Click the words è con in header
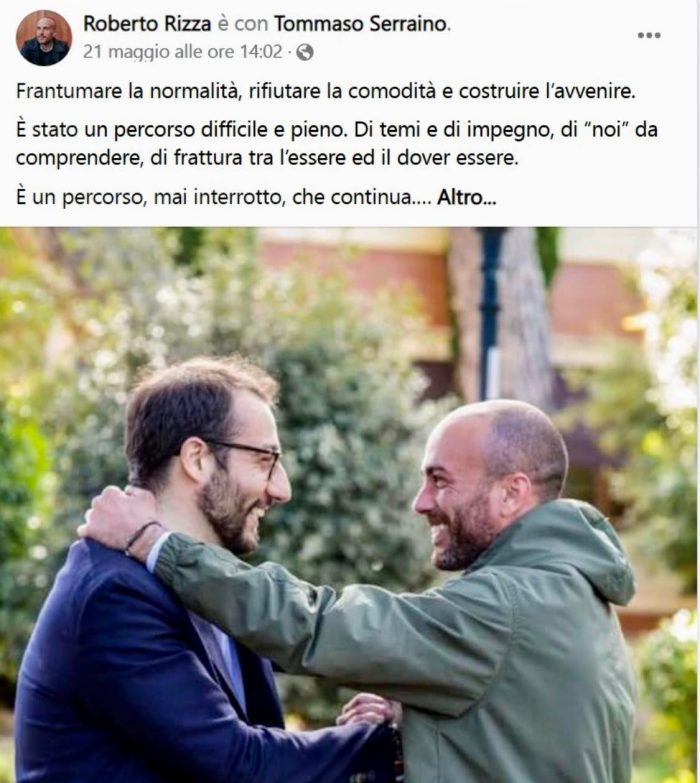700x783 pixels. coord(243,23)
